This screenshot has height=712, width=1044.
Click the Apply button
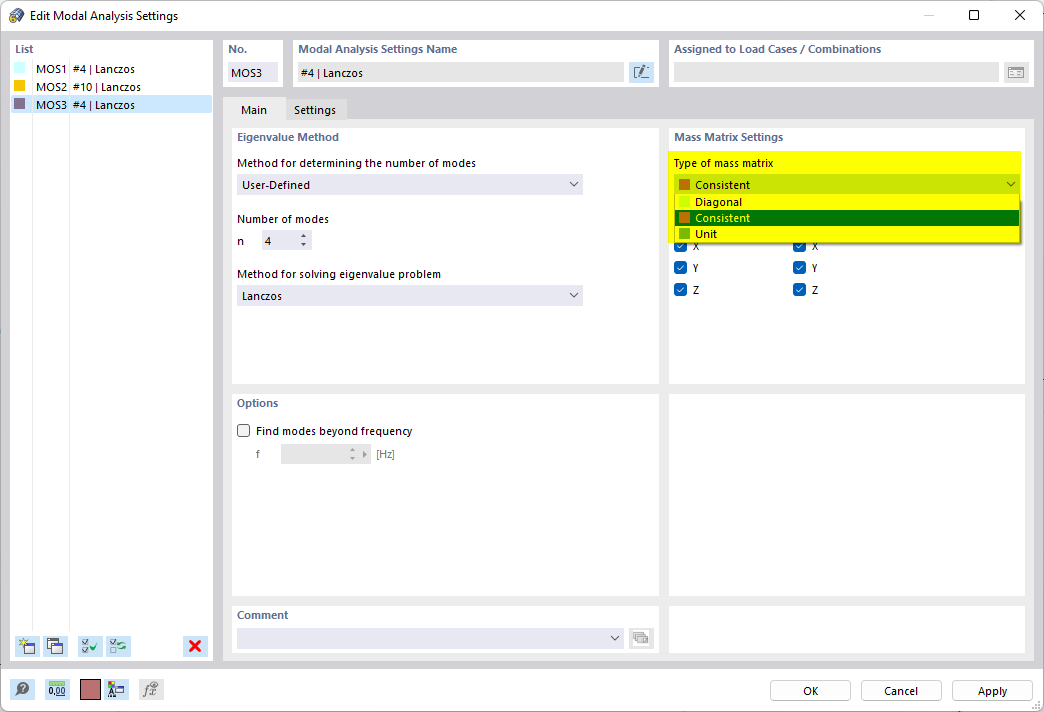[992, 691]
